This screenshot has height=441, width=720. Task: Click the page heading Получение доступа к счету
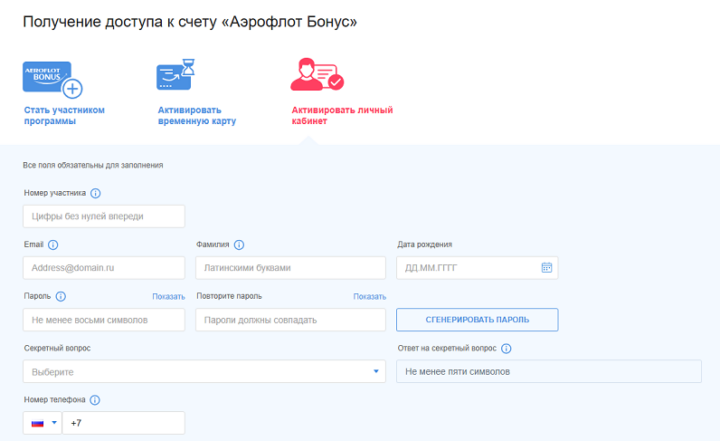tap(190, 22)
